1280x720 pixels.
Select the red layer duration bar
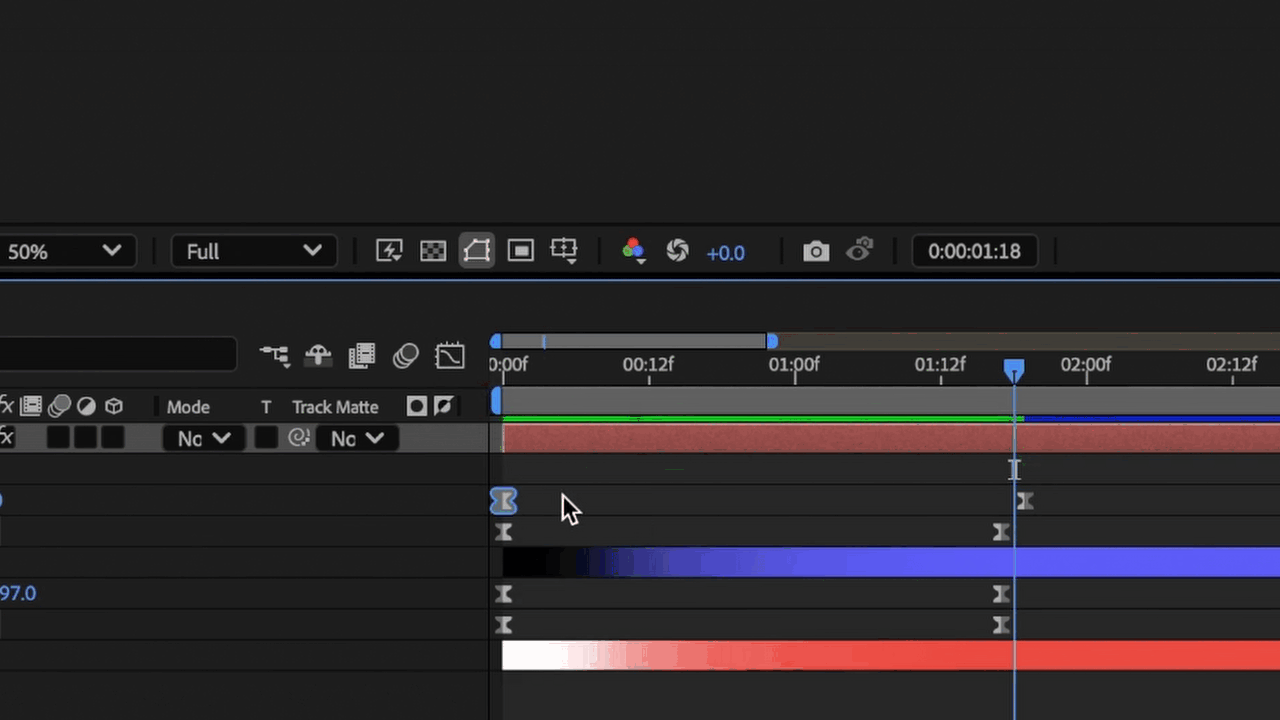[891, 438]
